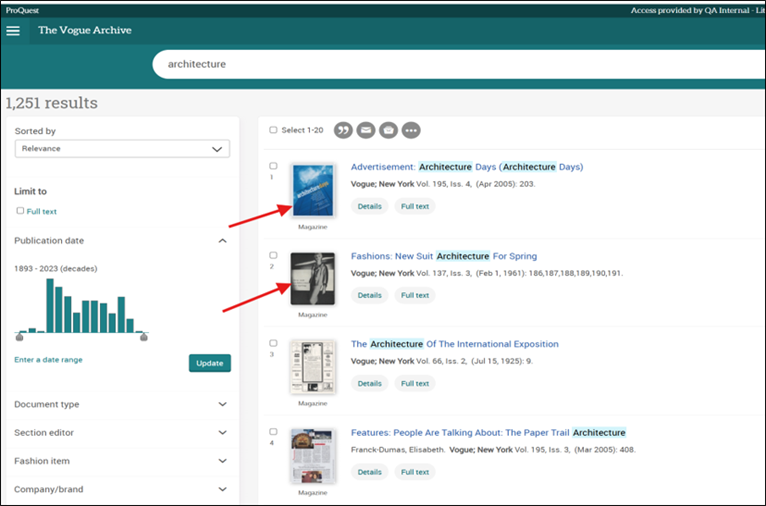Click left handle of date range slider

click(x=19, y=337)
